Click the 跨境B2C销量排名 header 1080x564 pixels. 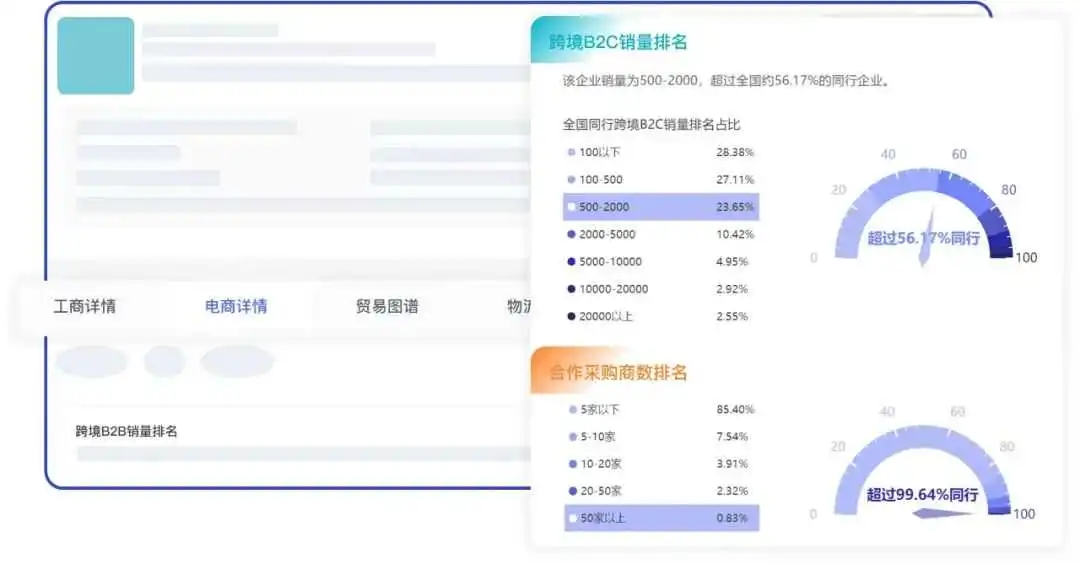click(x=618, y=42)
